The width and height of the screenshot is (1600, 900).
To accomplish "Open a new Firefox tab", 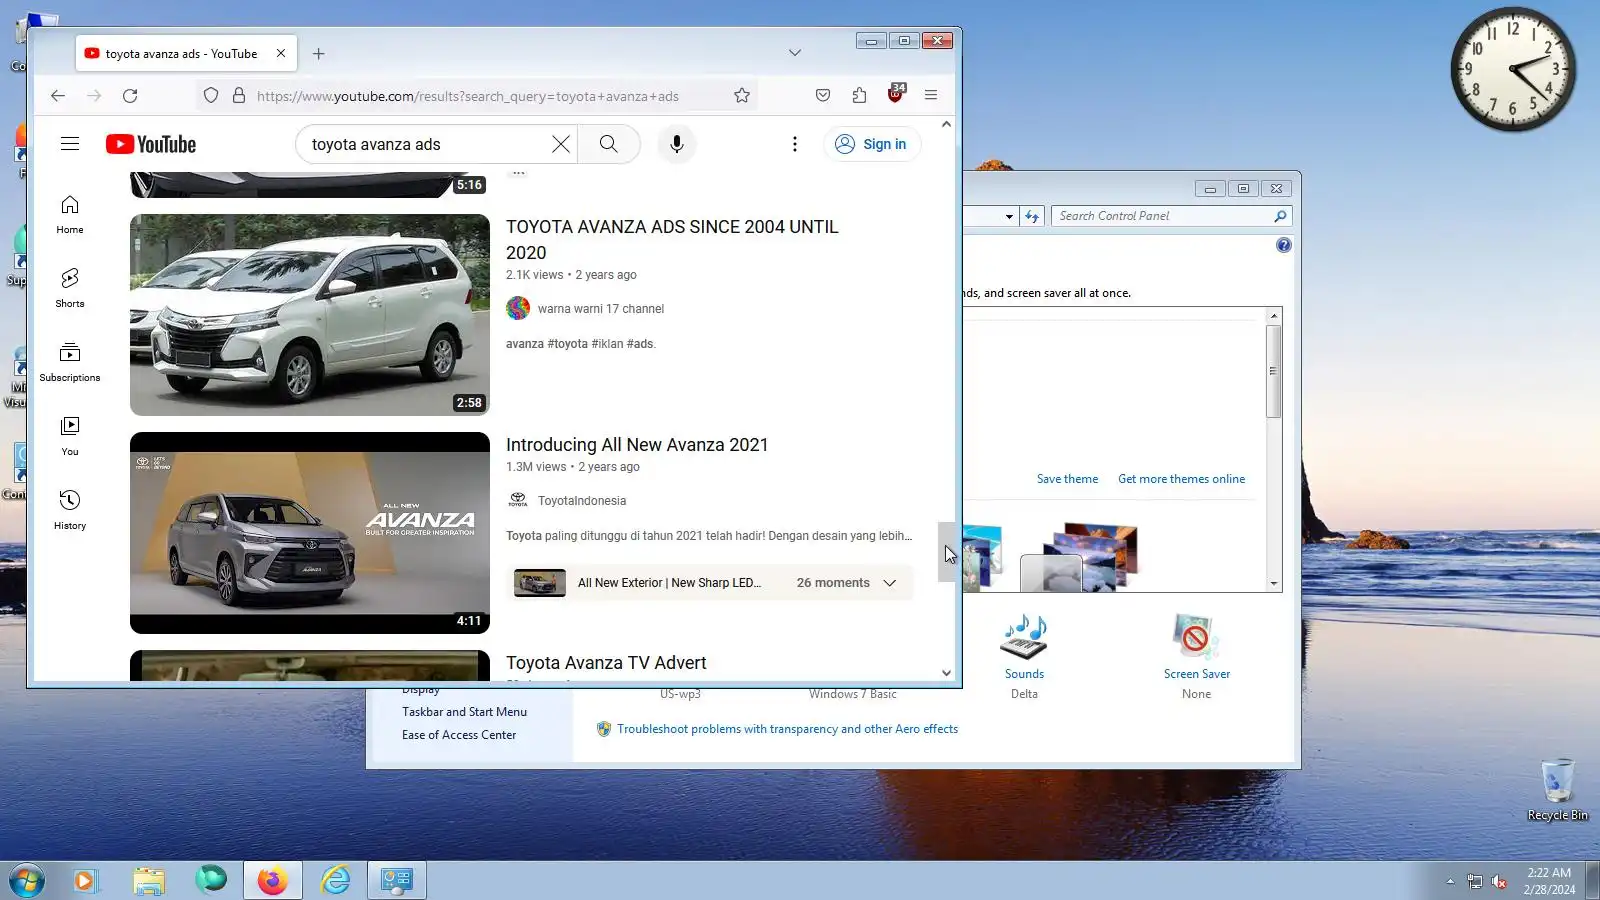I will [319, 54].
